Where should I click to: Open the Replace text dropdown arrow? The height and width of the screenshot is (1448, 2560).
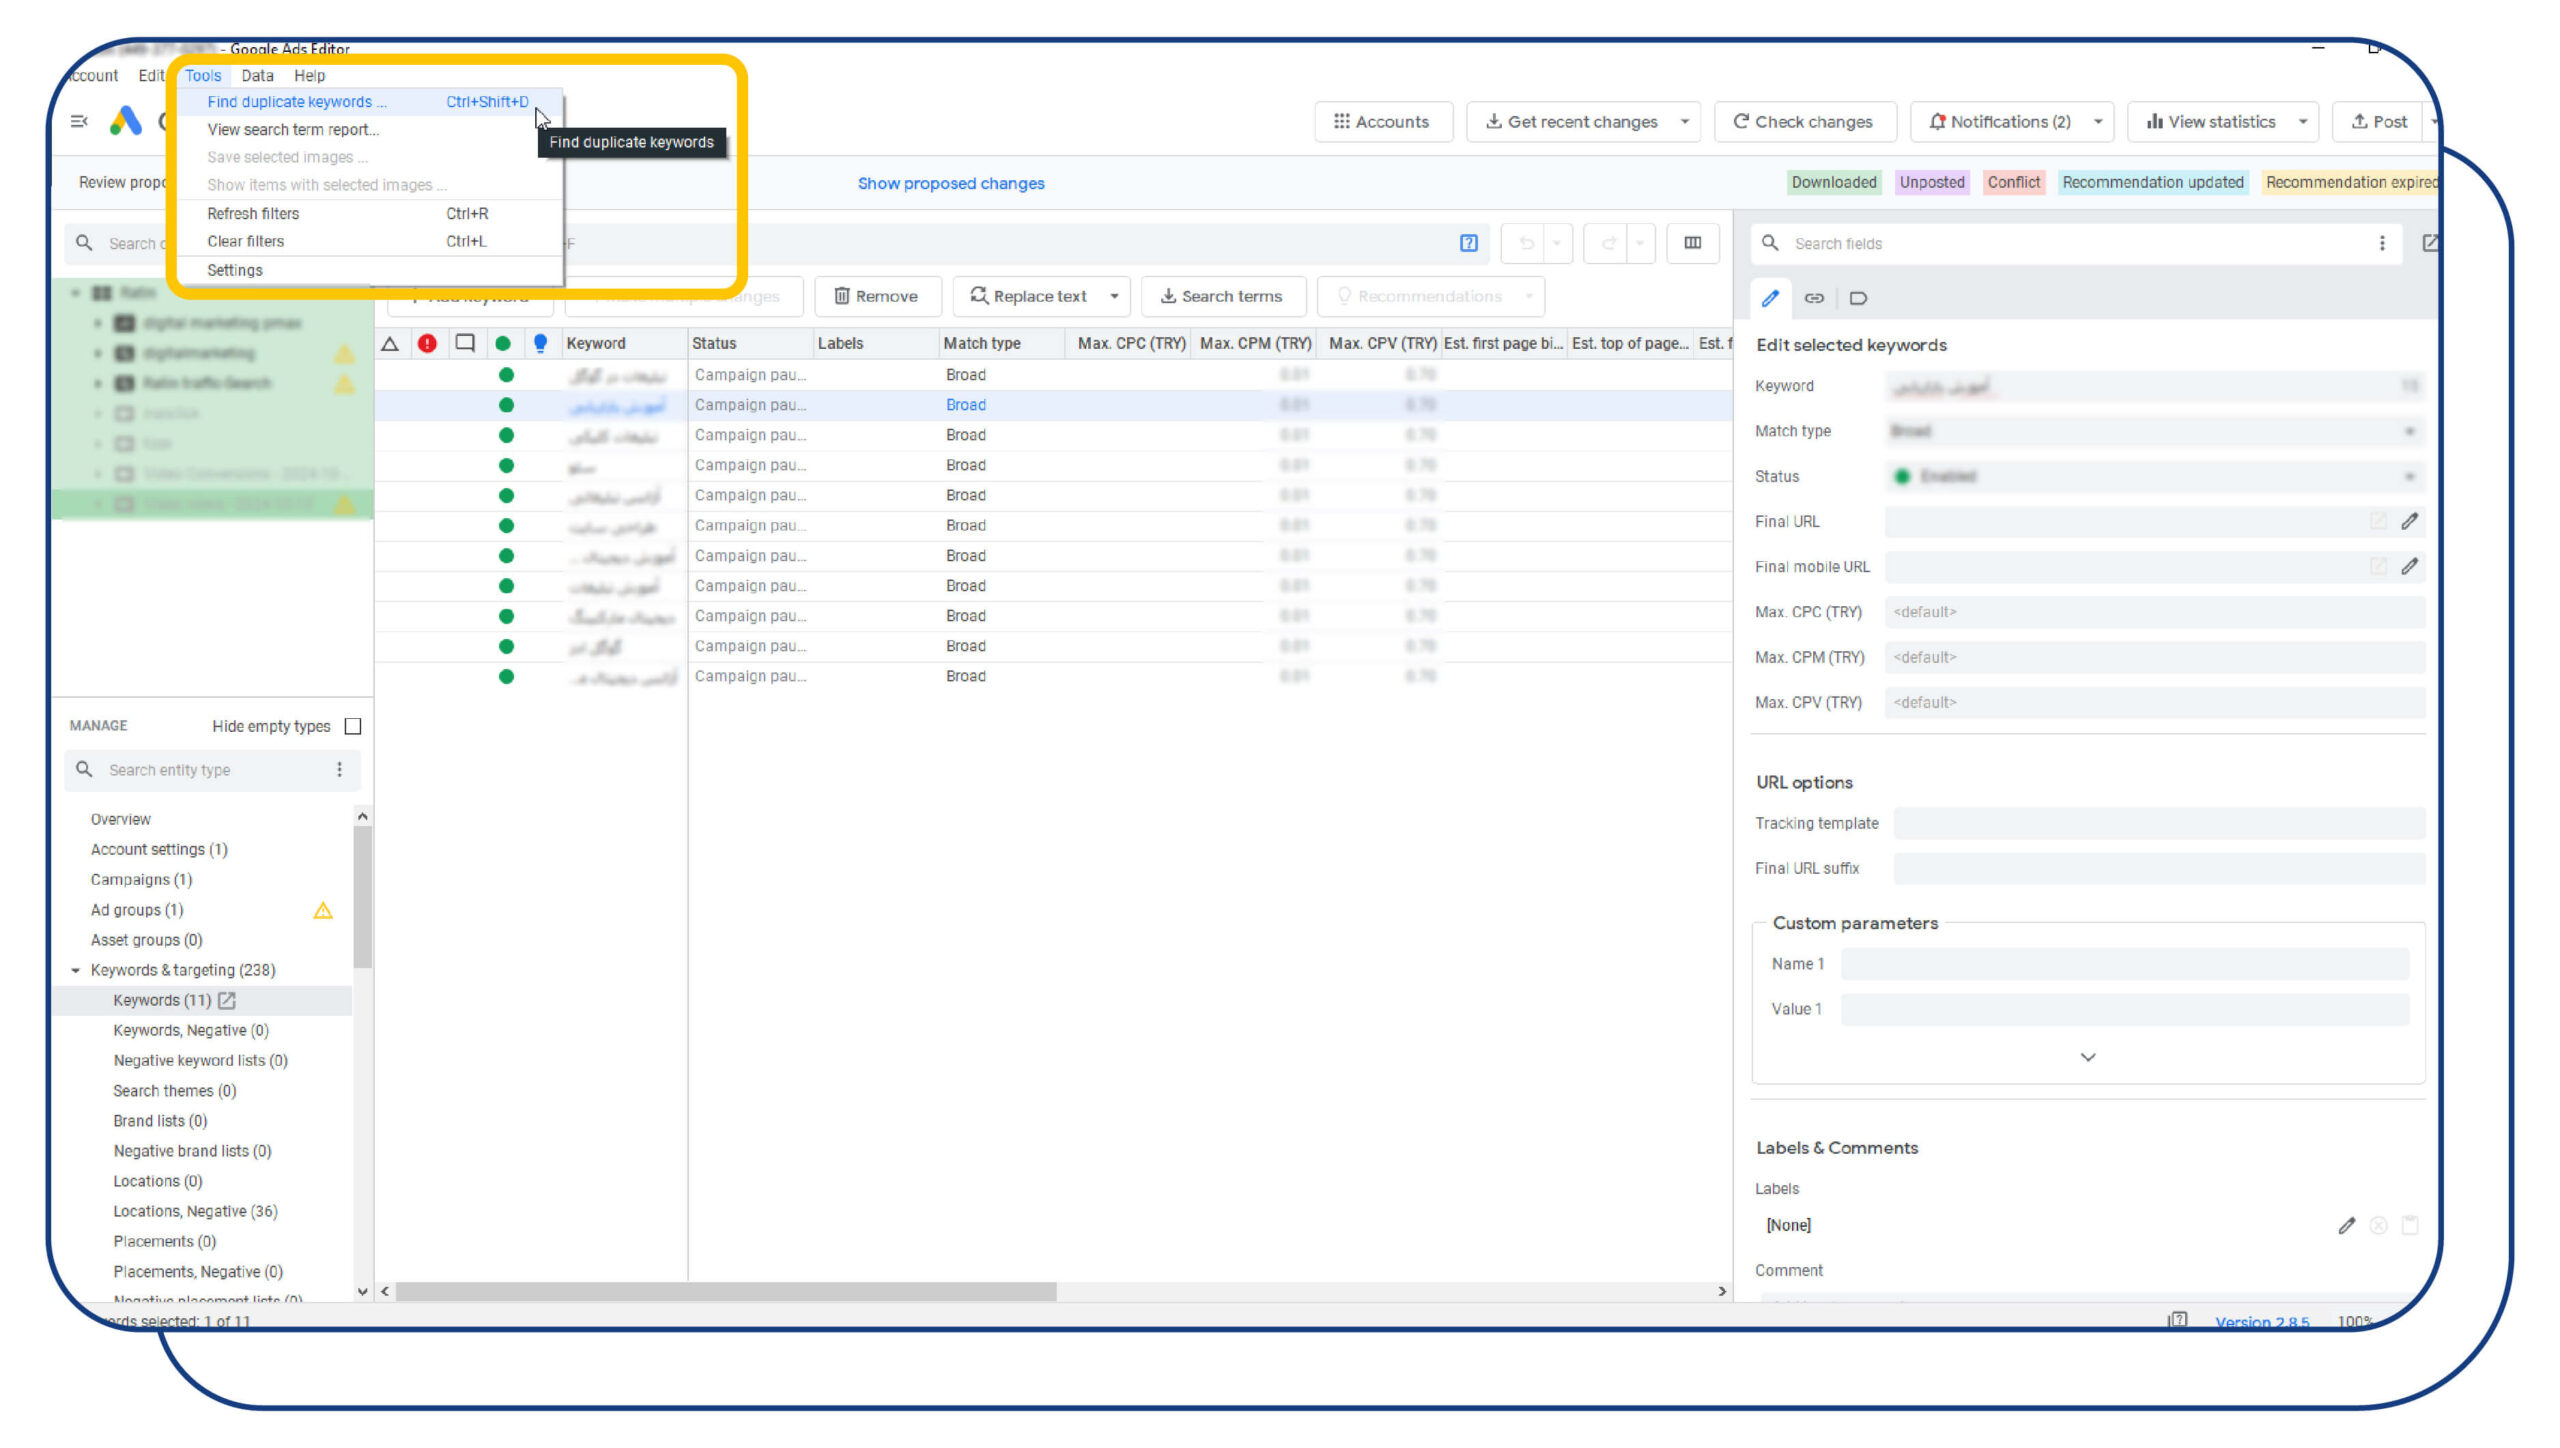(1114, 296)
